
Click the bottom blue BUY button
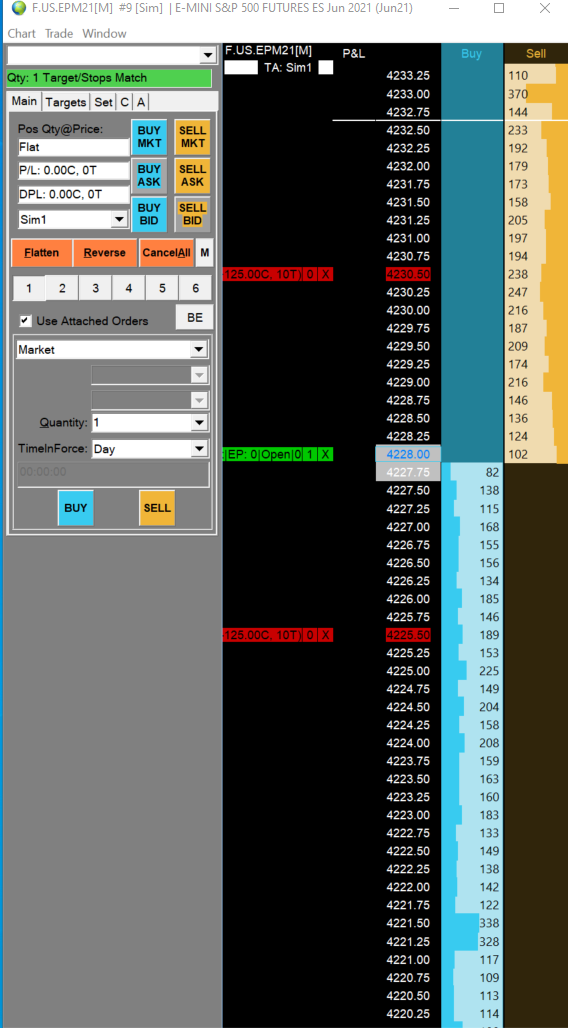pos(75,508)
